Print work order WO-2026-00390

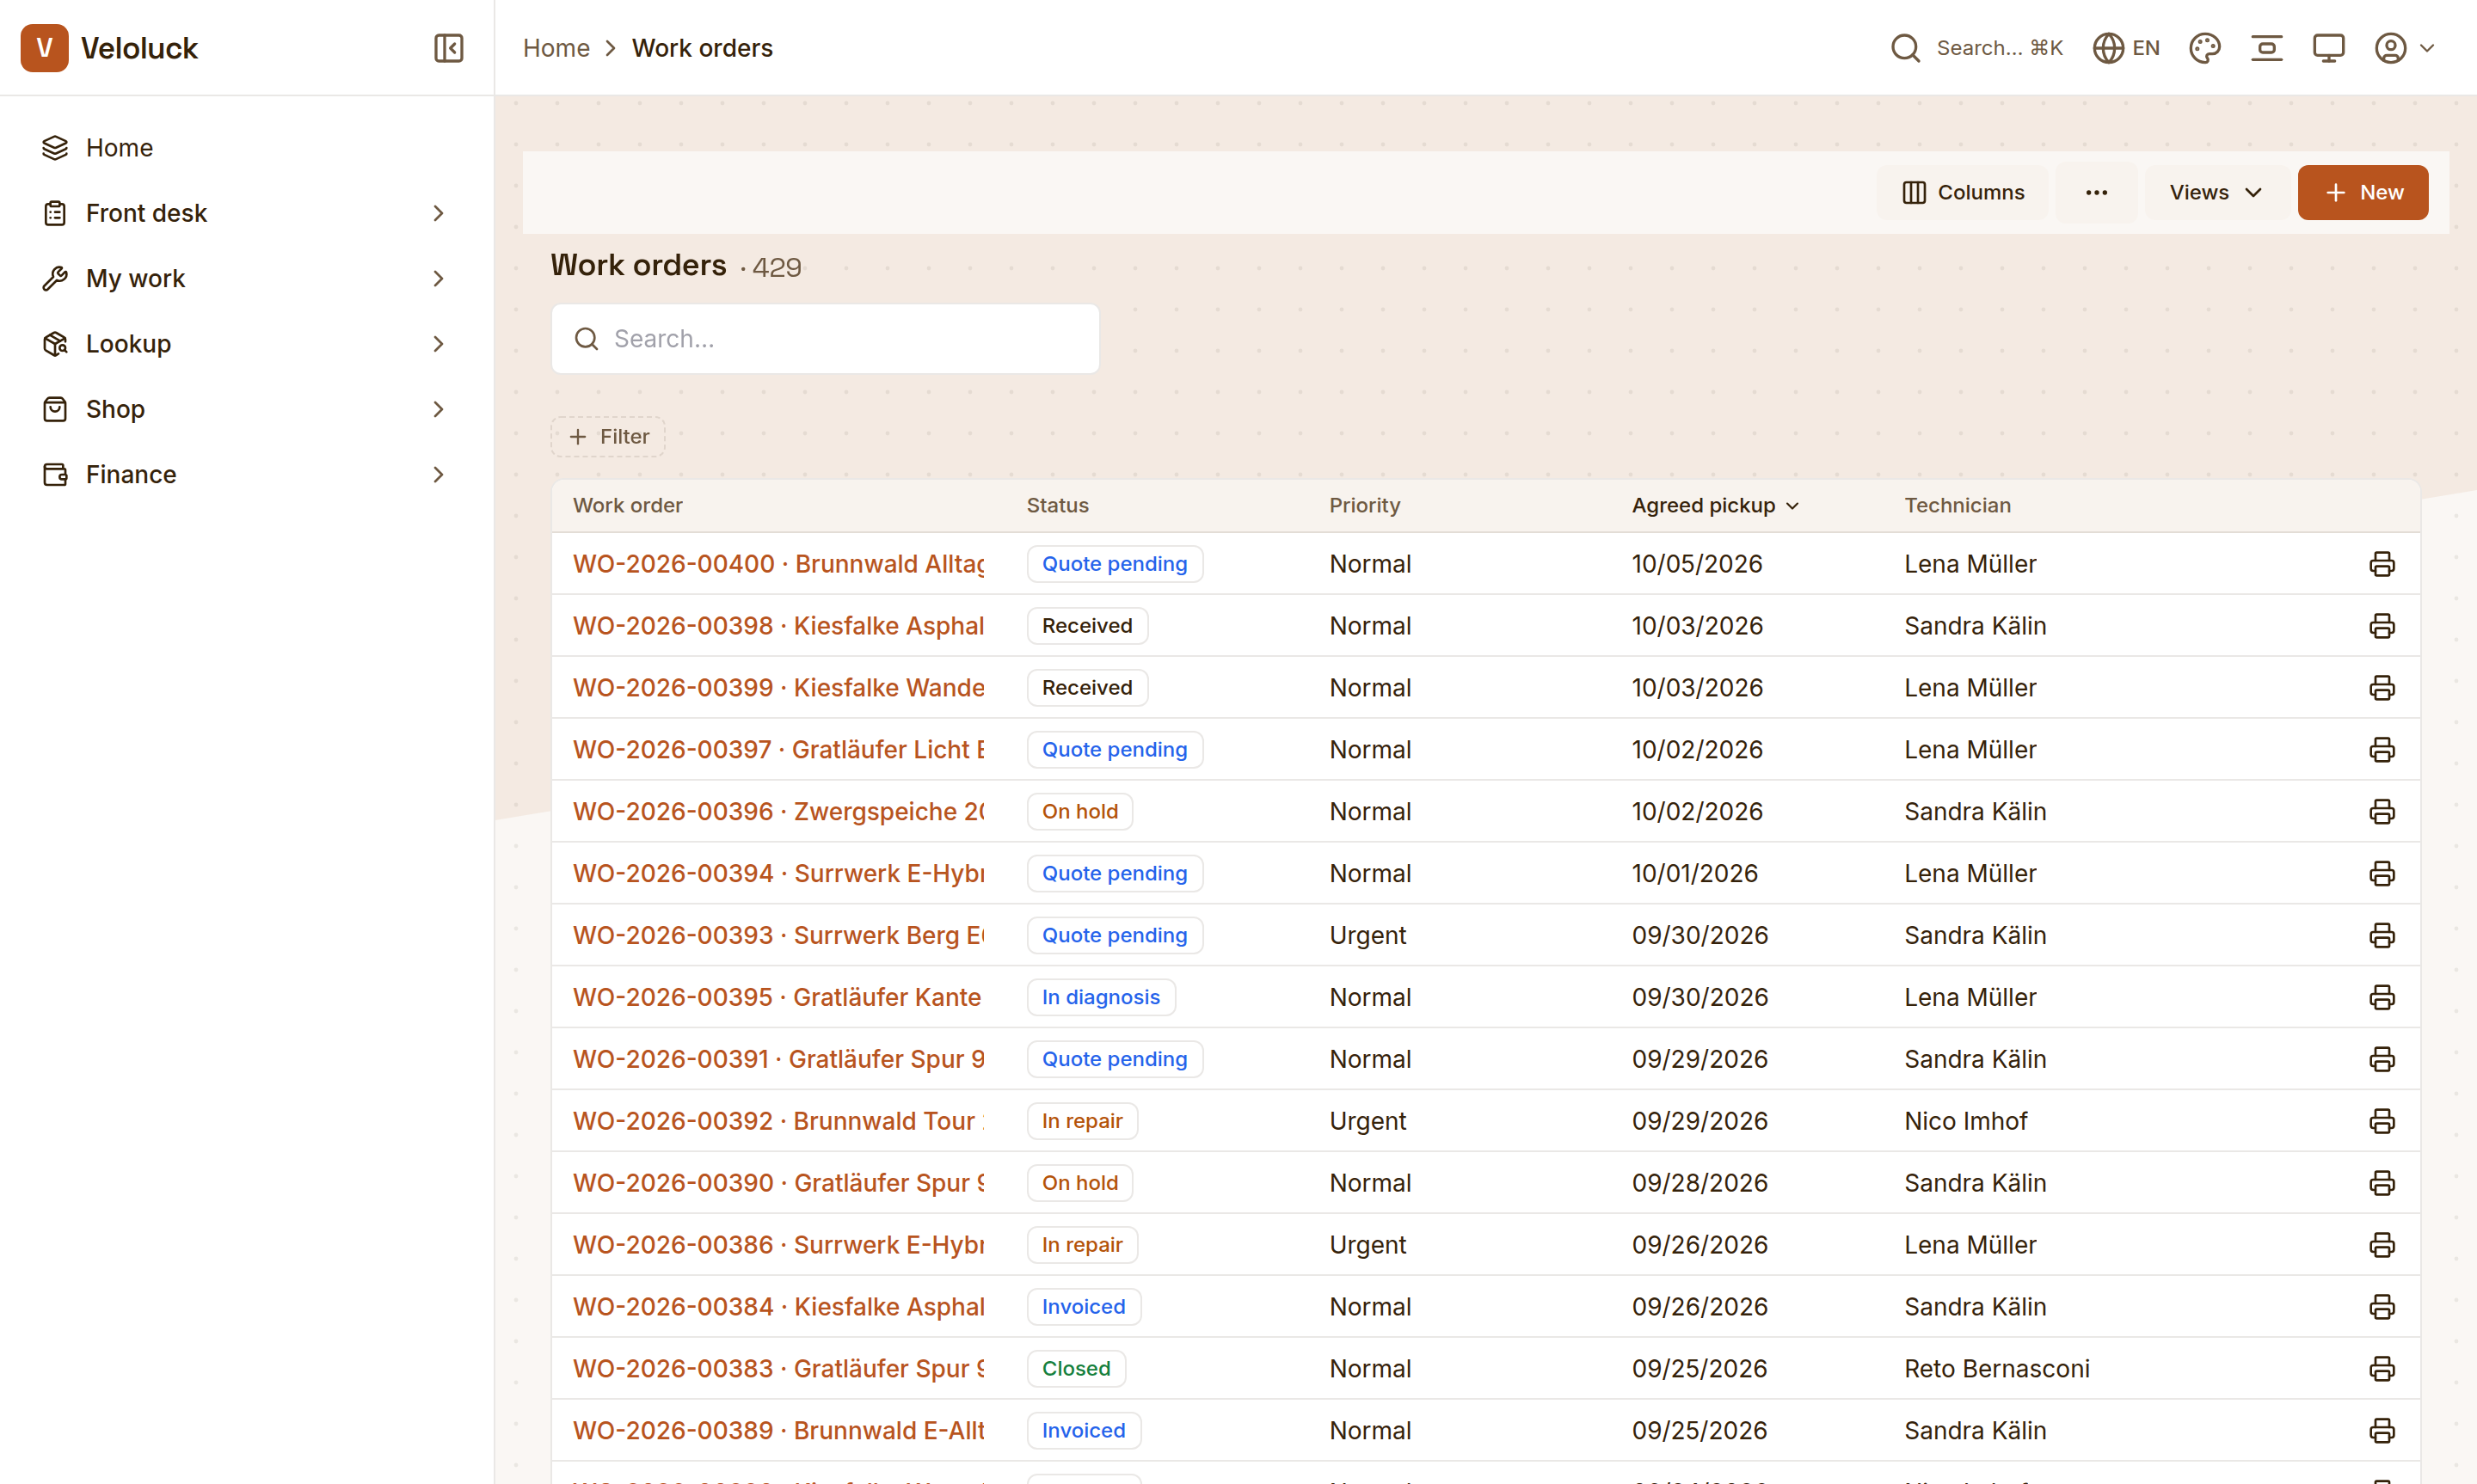(2382, 1183)
